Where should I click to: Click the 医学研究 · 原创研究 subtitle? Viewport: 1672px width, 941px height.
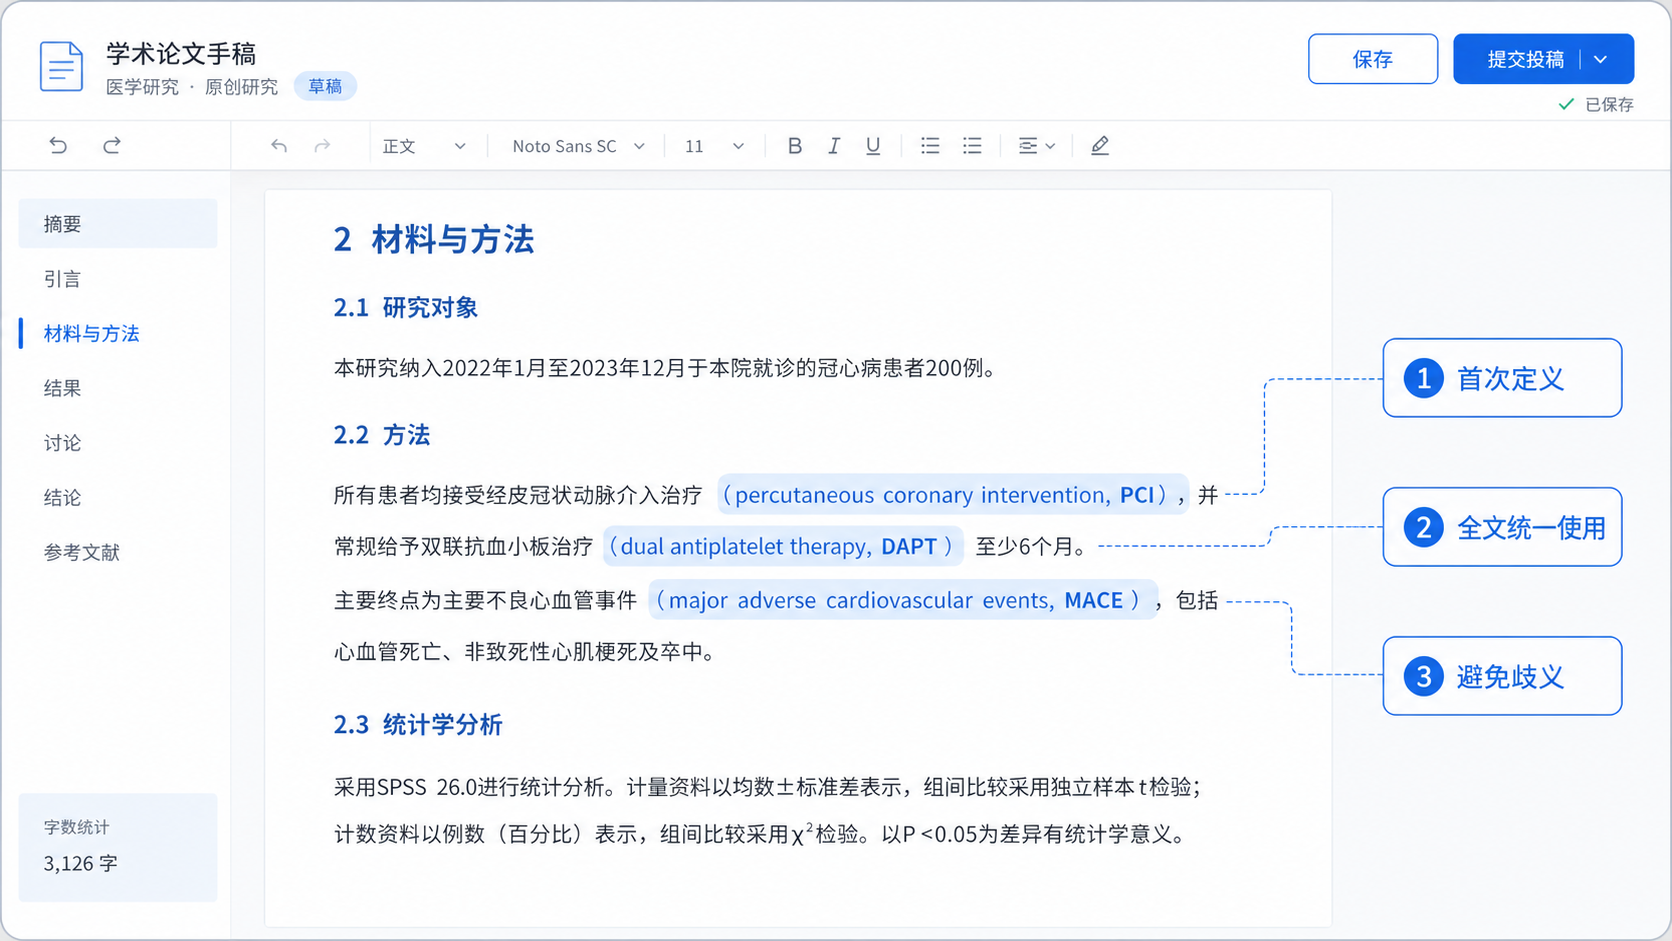click(x=192, y=87)
